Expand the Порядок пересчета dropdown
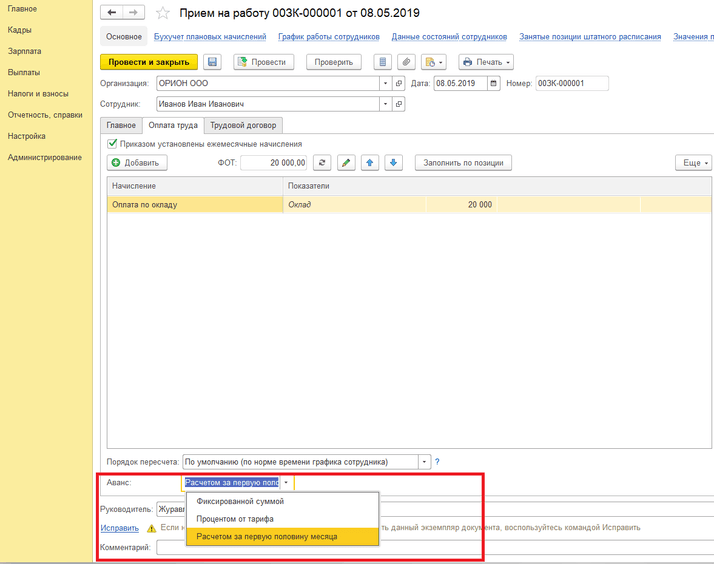The width and height of the screenshot is (714, 564). pyautogui.click(x=424, y=462)
